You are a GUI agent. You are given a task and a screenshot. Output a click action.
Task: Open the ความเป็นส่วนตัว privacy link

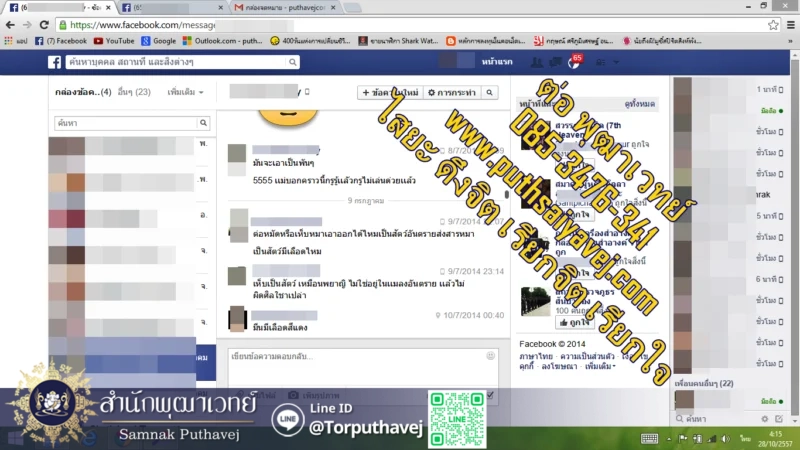587,356
